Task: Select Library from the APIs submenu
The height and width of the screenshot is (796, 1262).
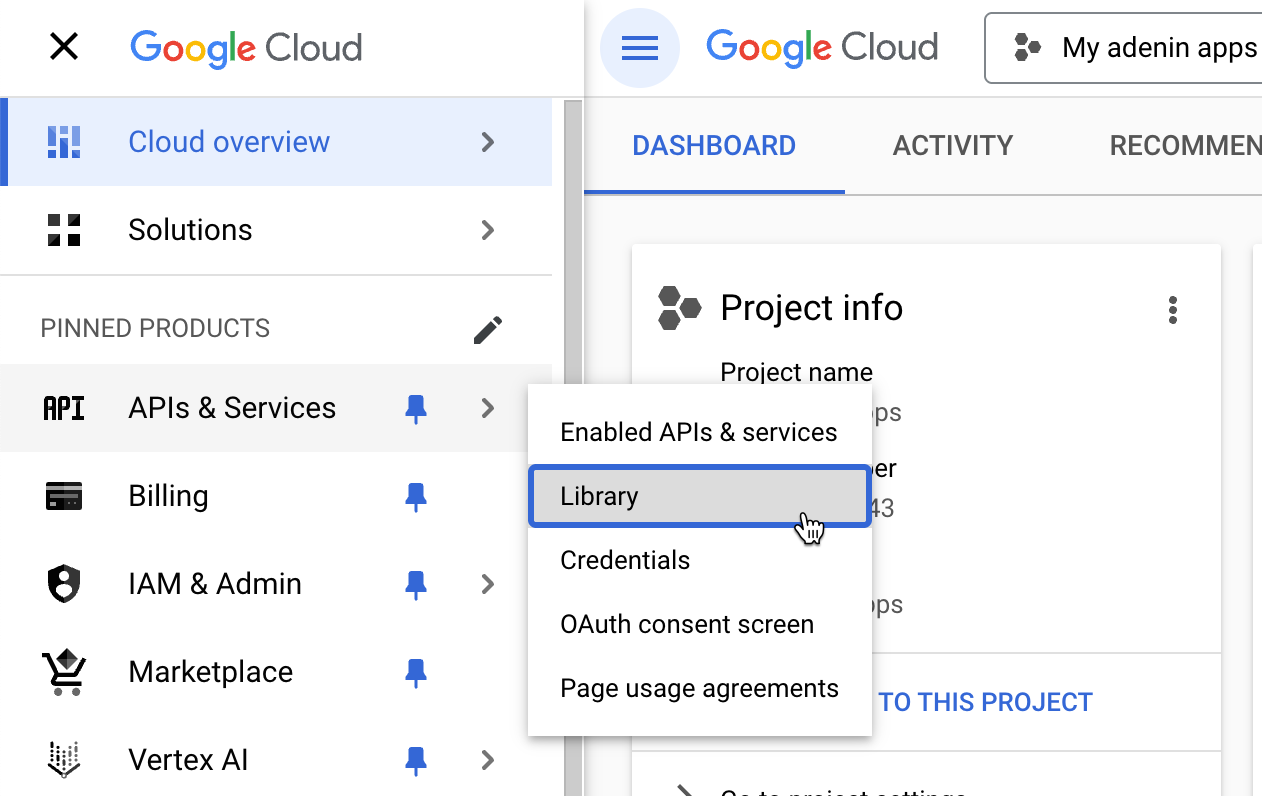Action: click(699, 496)
